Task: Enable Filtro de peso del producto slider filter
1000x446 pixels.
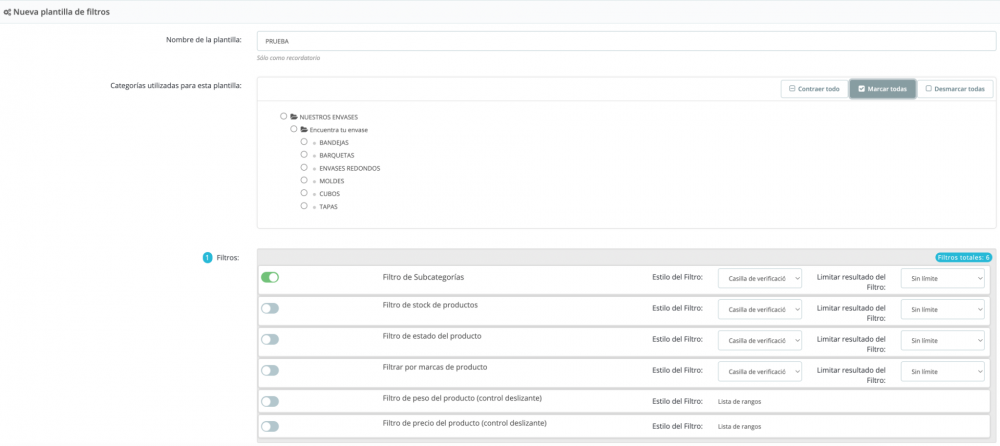Action: coord(270,401)
